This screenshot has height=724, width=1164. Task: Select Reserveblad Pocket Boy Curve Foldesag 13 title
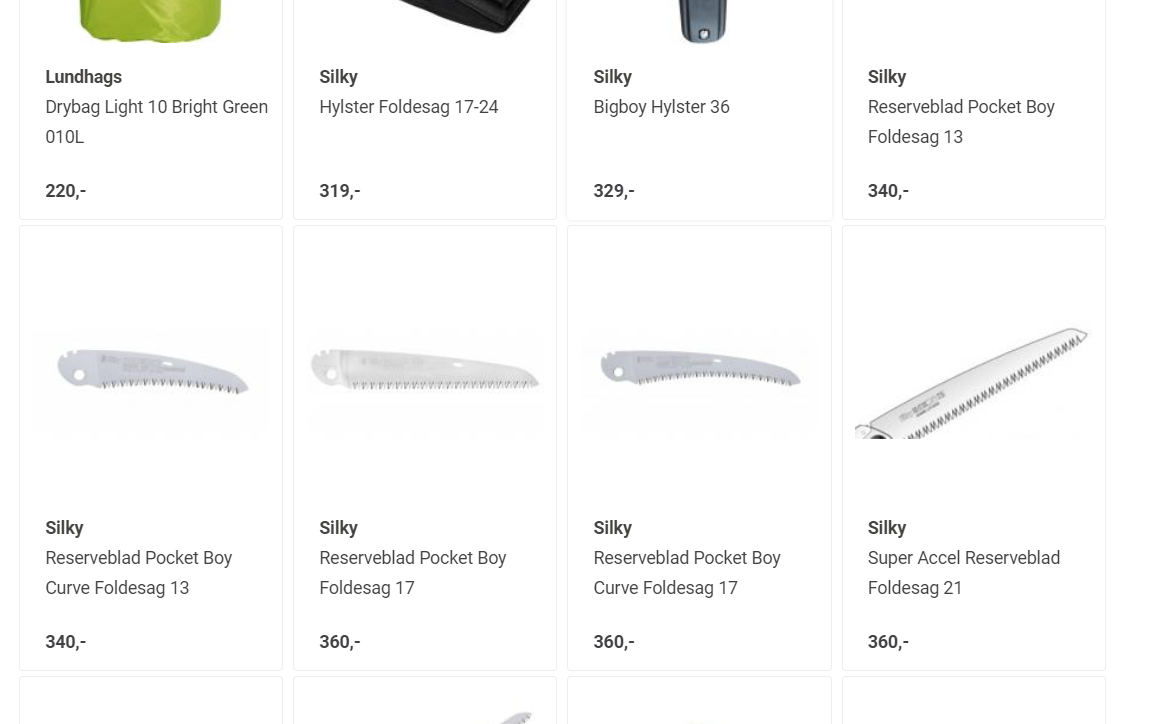138,572
